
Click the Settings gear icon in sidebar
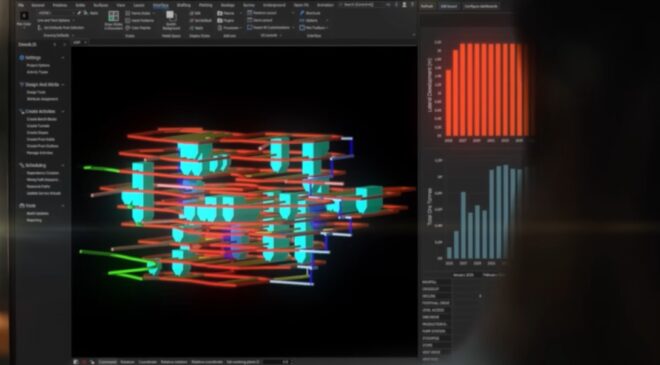point(21,58)
